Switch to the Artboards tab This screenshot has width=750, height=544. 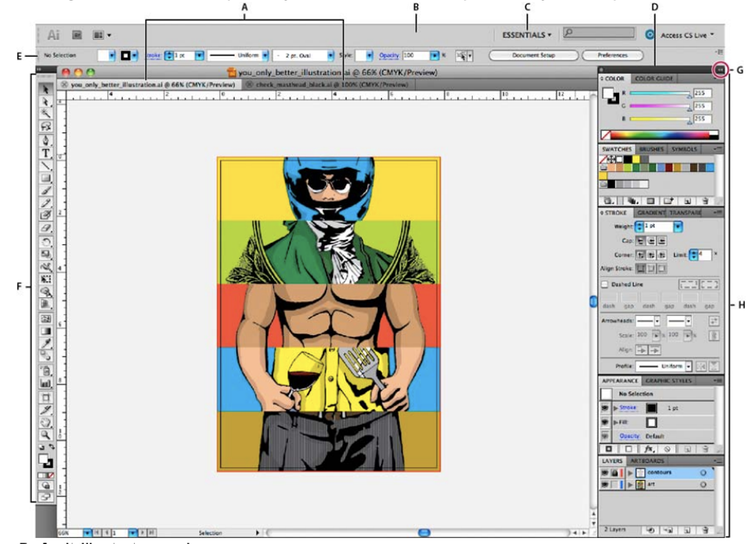[x=647, y=461]
